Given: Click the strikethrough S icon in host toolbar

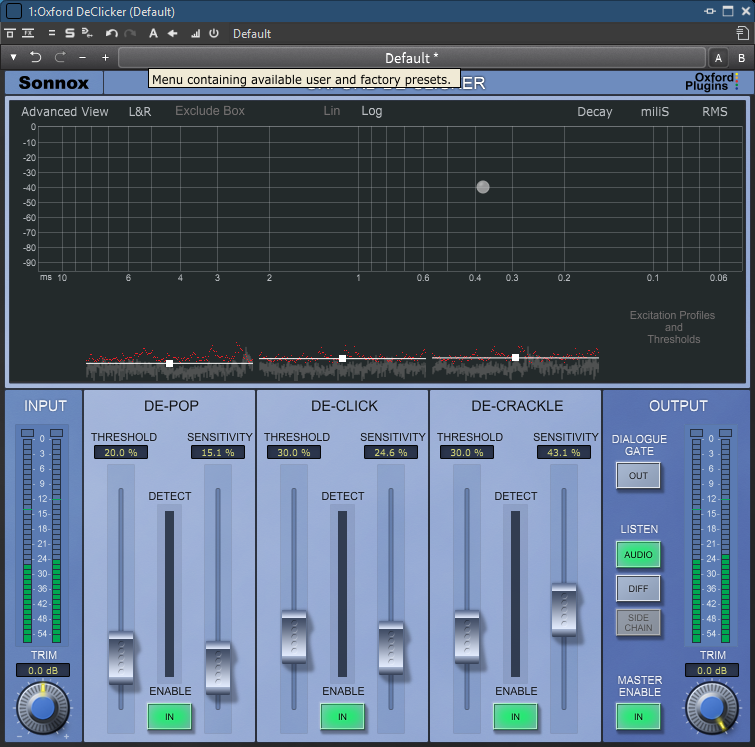Looking at the screenshot, I should click(x=70, y=34).
